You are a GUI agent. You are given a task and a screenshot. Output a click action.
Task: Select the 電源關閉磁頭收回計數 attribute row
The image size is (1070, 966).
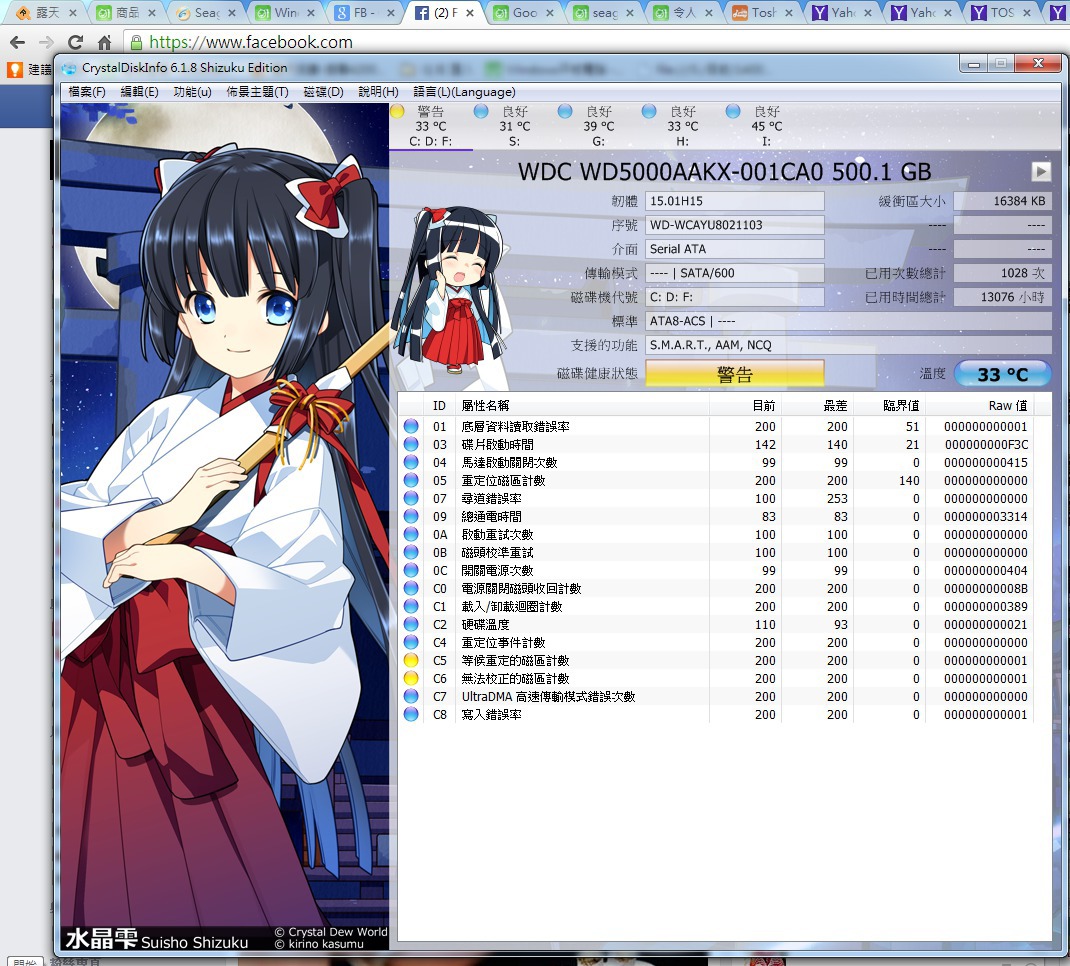pos(715,588)
